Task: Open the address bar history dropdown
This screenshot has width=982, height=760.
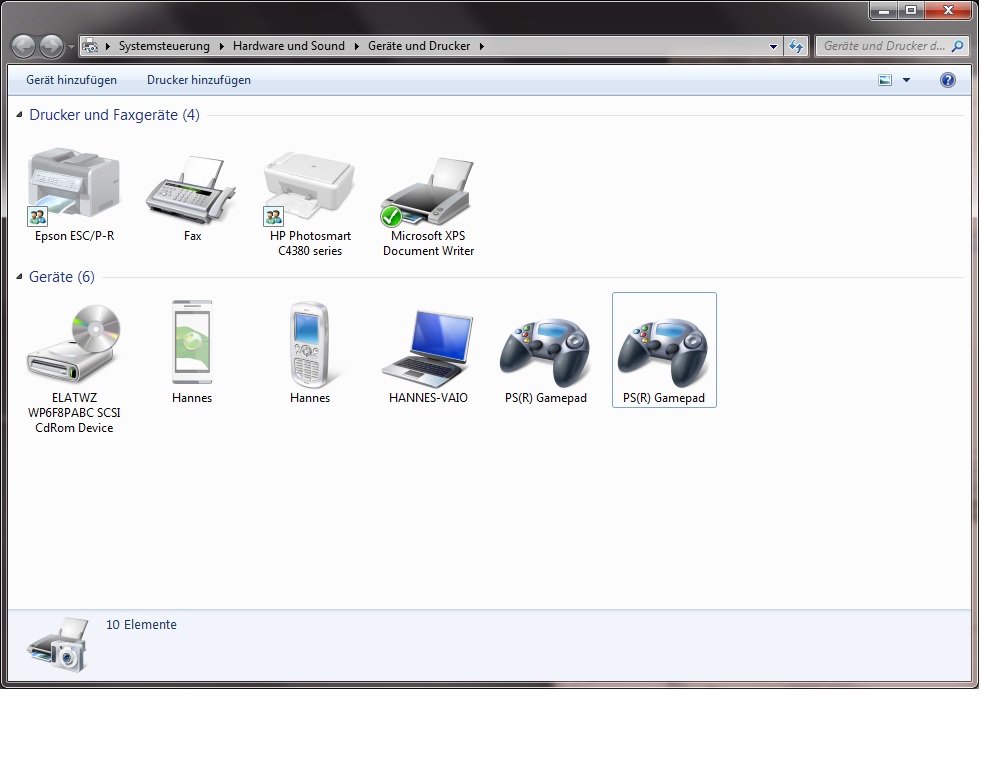Action: tap(773, 46)
